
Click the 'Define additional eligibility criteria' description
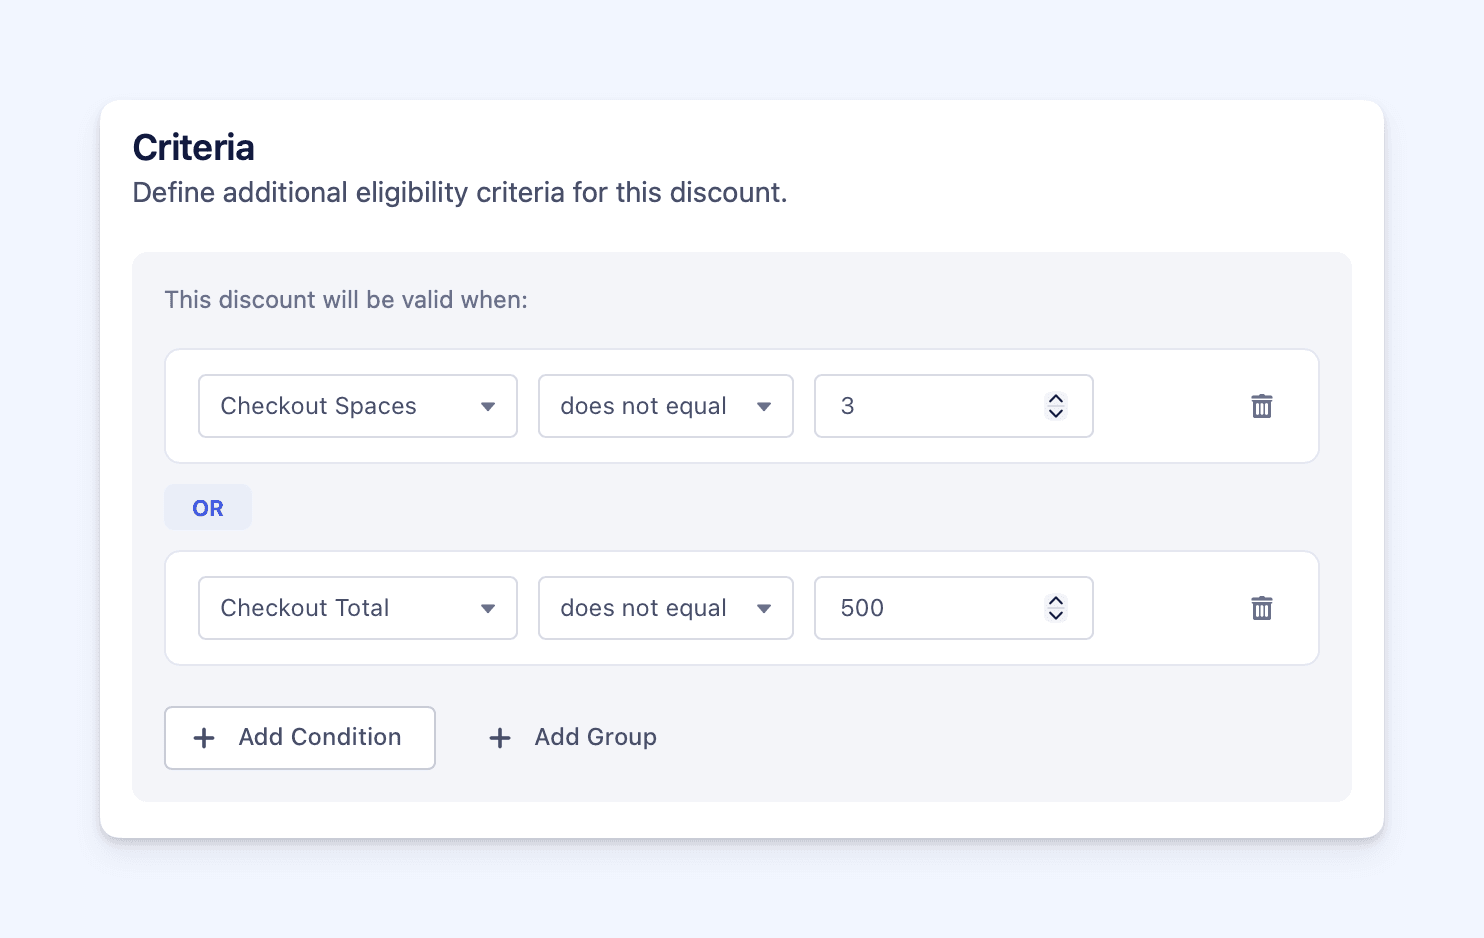click(x=460, y=192)
